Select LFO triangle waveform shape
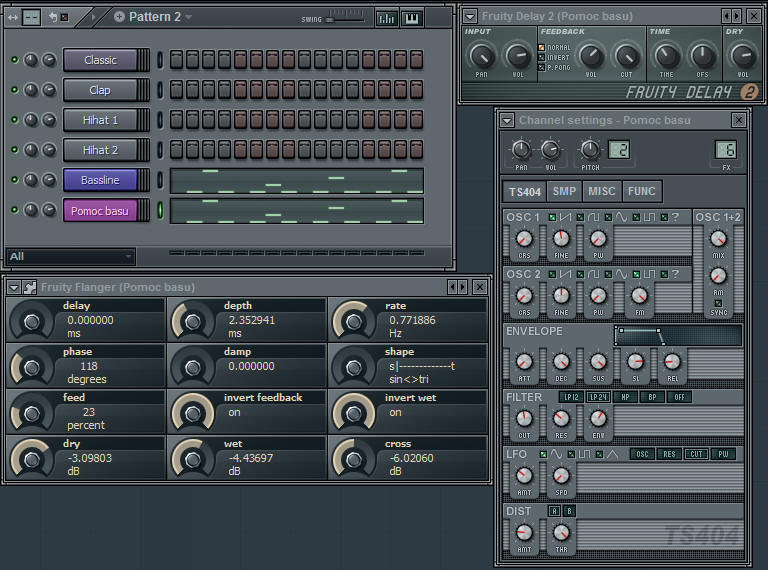This screenshot has width=768, height=570. [x=610, y=454]
